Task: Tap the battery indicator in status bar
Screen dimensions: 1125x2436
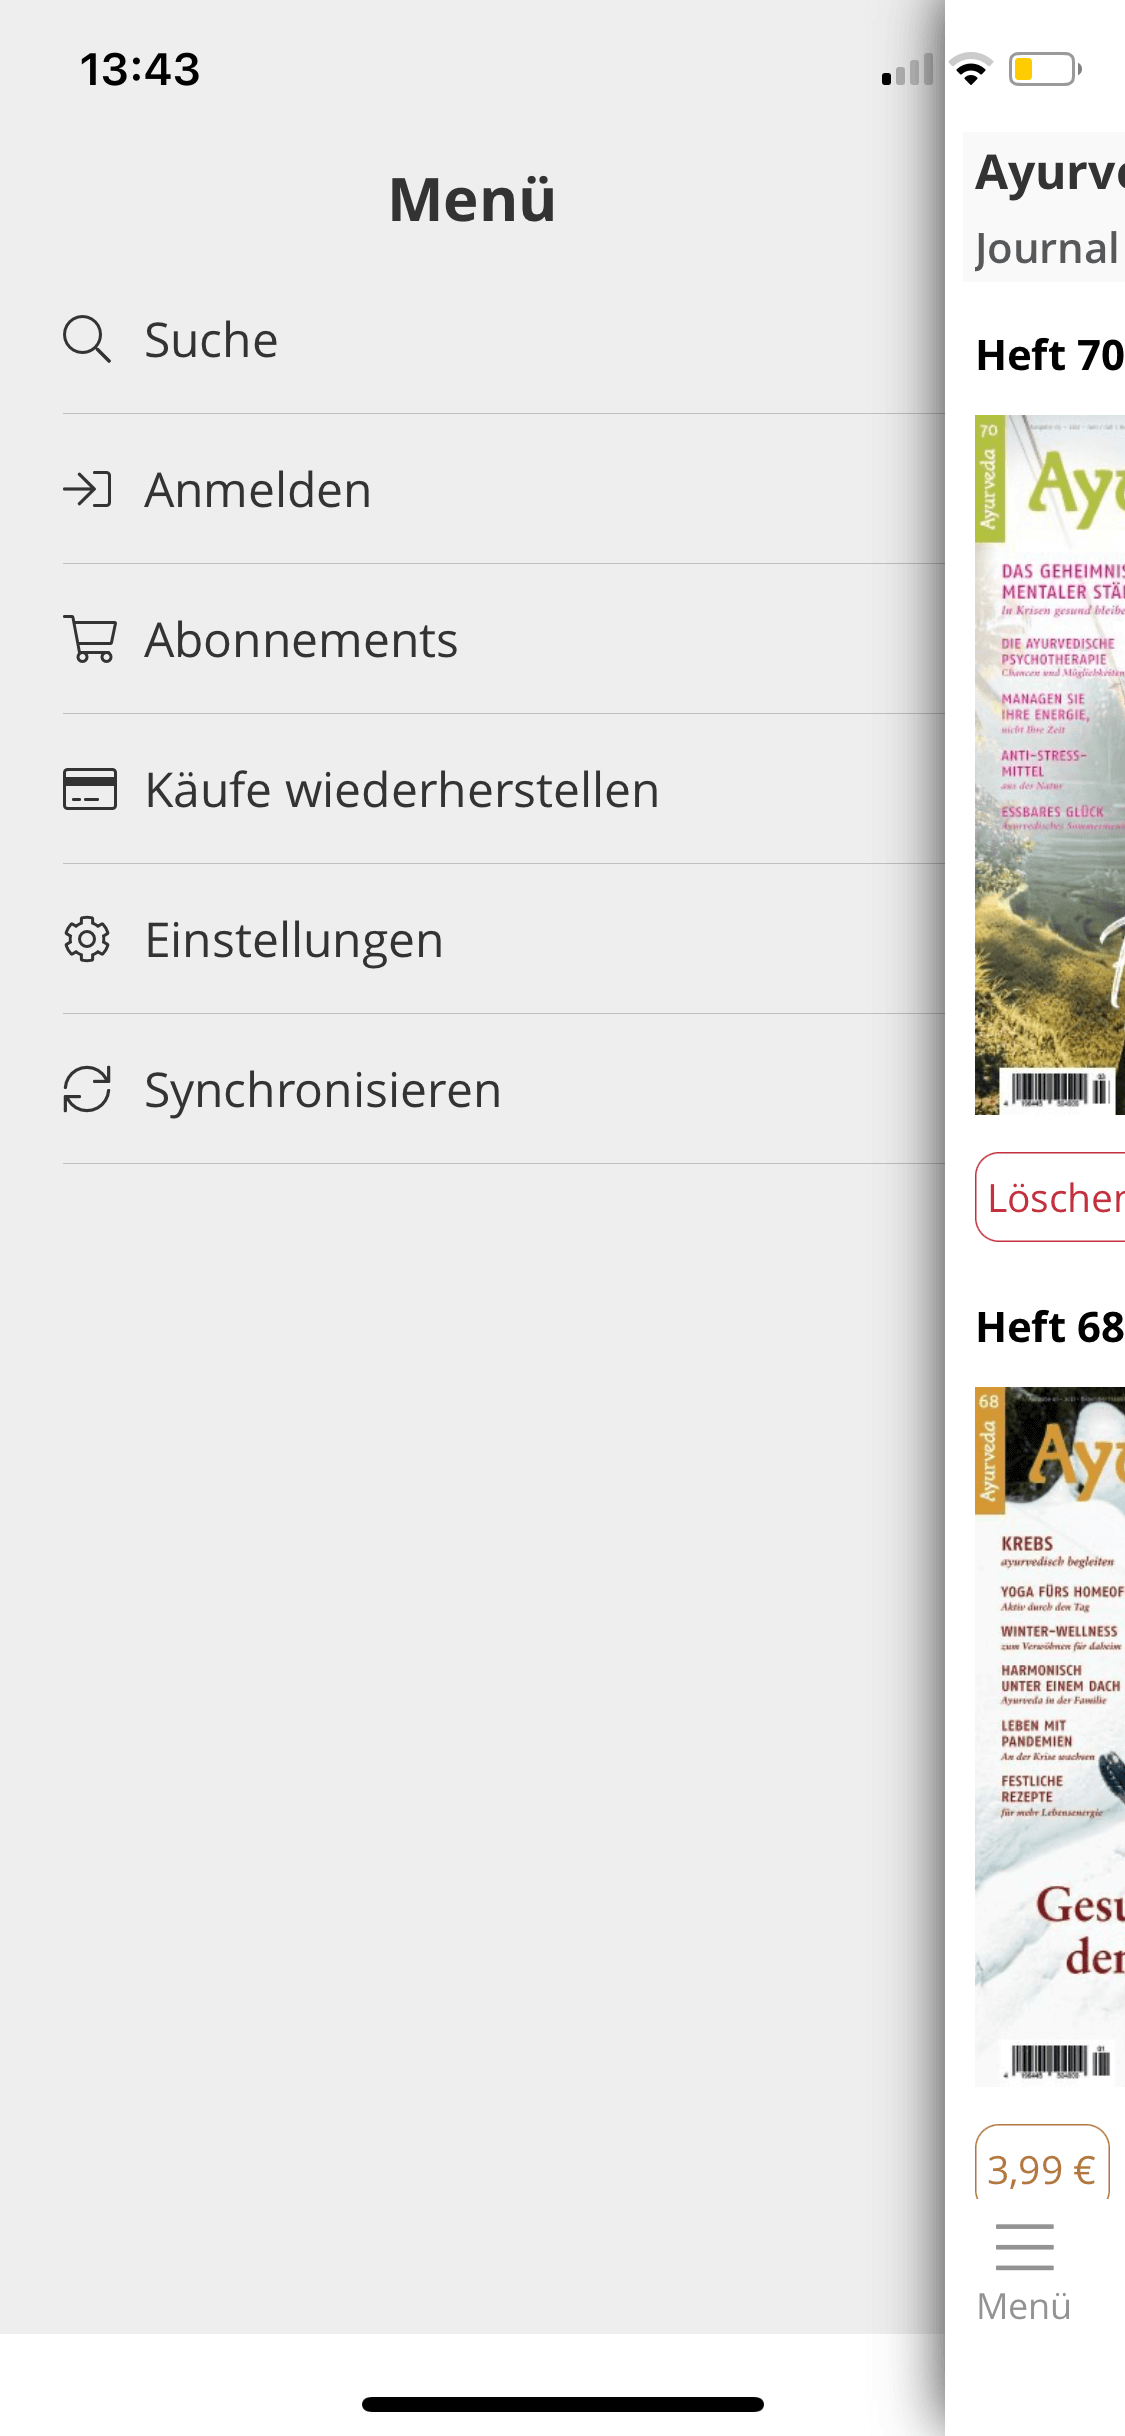Action: pos(1045,69)
